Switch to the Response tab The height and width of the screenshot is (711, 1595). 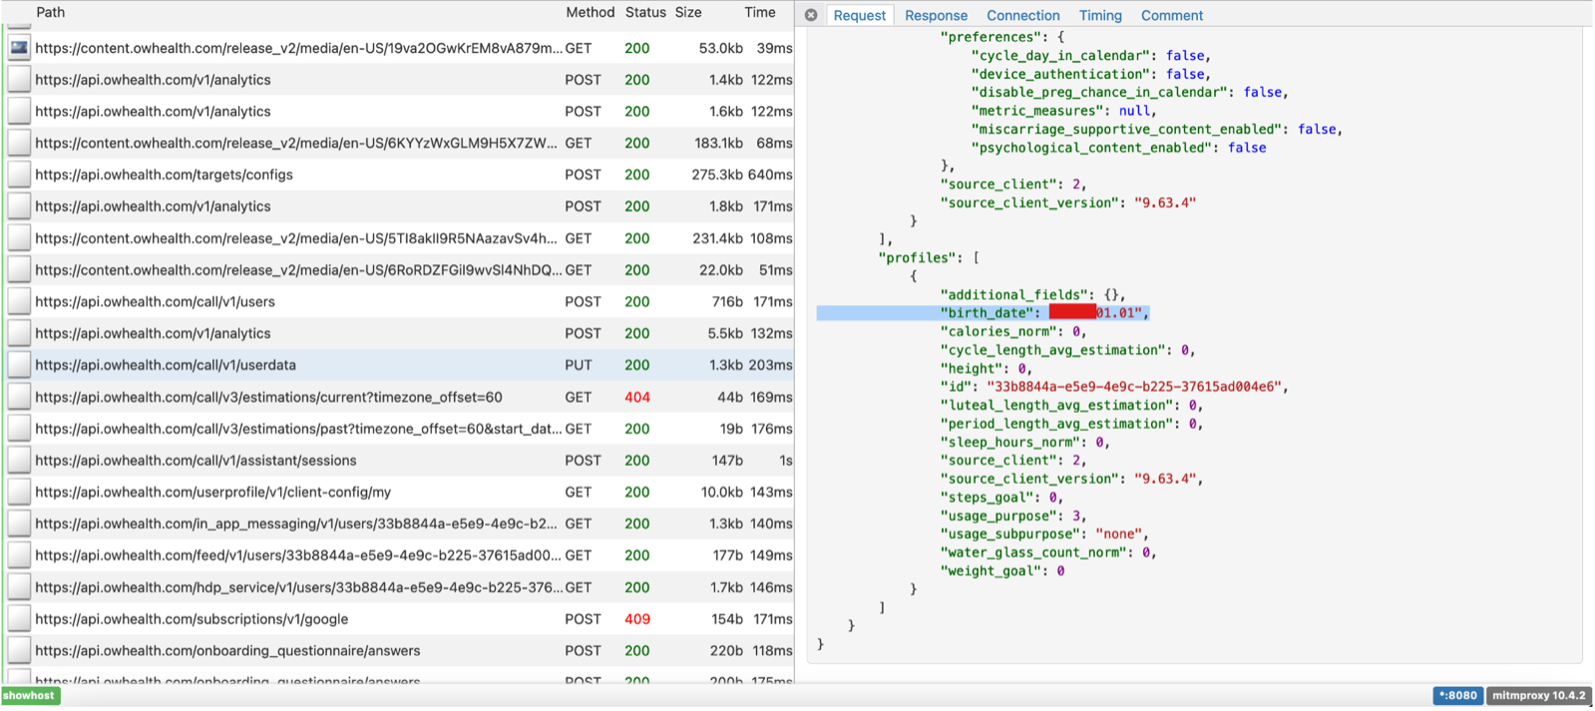coord(935,16)
